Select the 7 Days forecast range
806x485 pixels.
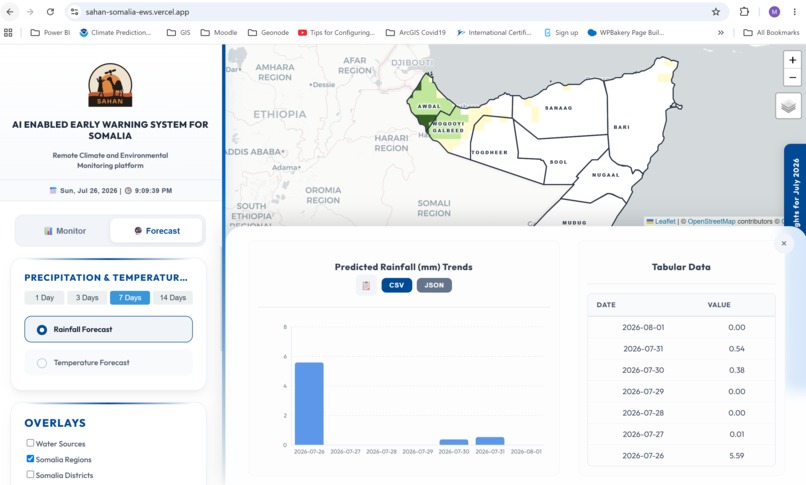pyautogui.click(x=130, y=297)
